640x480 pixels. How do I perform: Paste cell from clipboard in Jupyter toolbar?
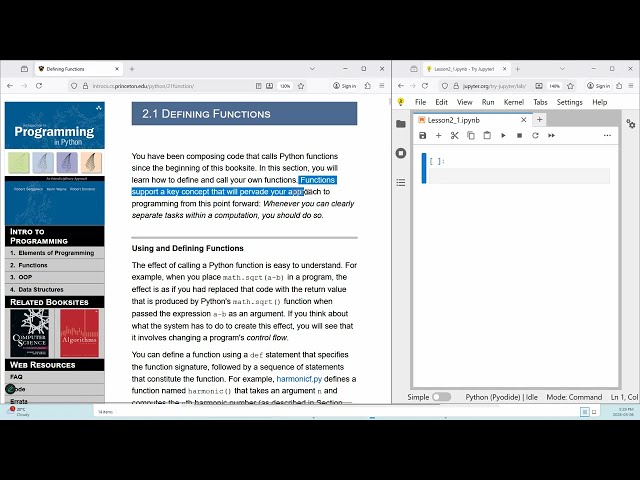click(x=486, y=135)
